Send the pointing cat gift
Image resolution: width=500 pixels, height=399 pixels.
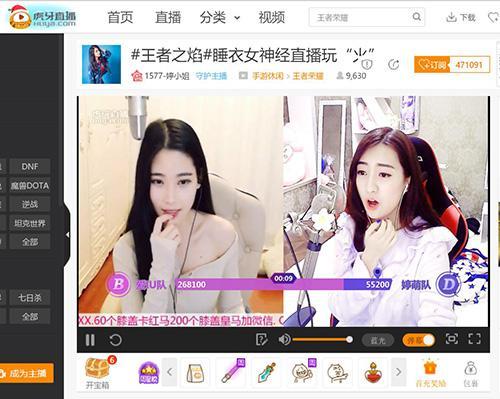[337, 373]
